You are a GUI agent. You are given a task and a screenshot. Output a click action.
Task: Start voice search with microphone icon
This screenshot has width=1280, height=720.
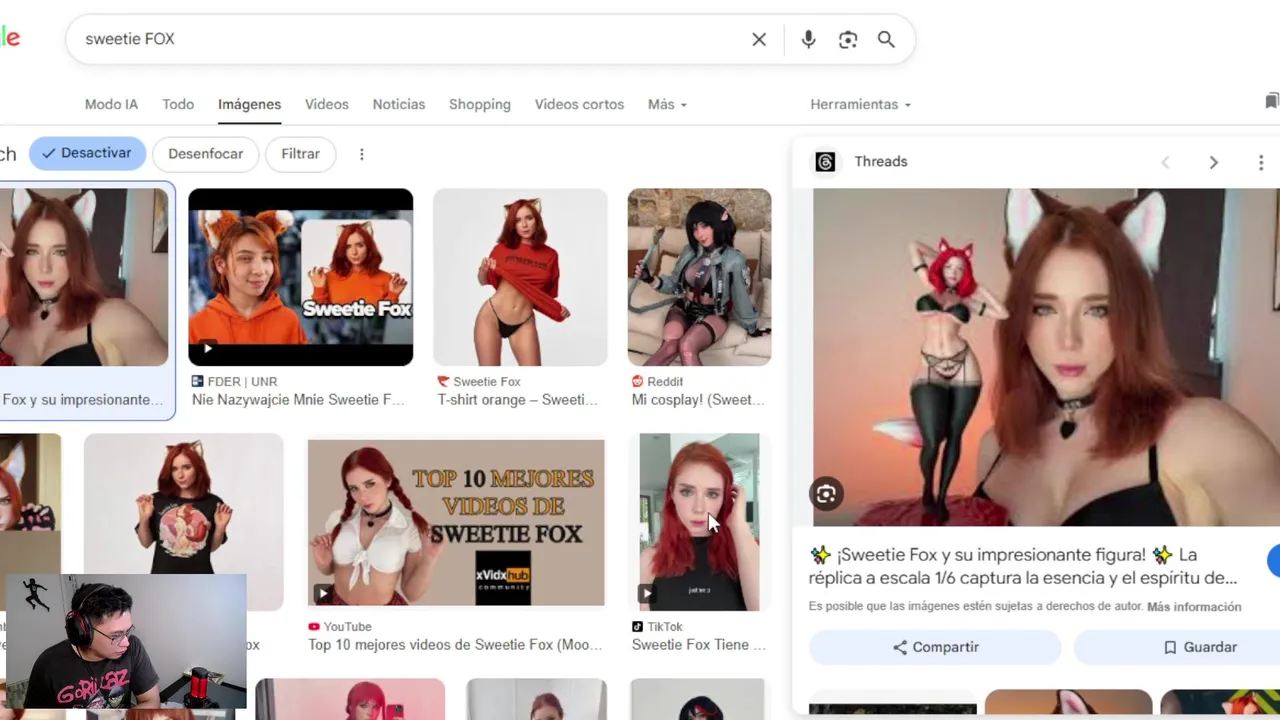[808, 39]
